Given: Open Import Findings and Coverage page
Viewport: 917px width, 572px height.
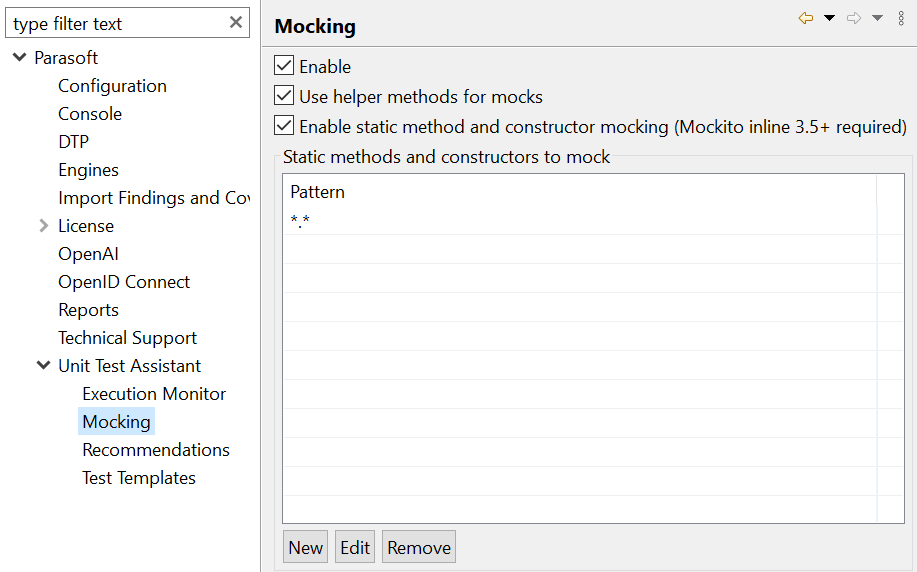Looking at the screenshot, I should pyautogui.click(x=154, y=198).
